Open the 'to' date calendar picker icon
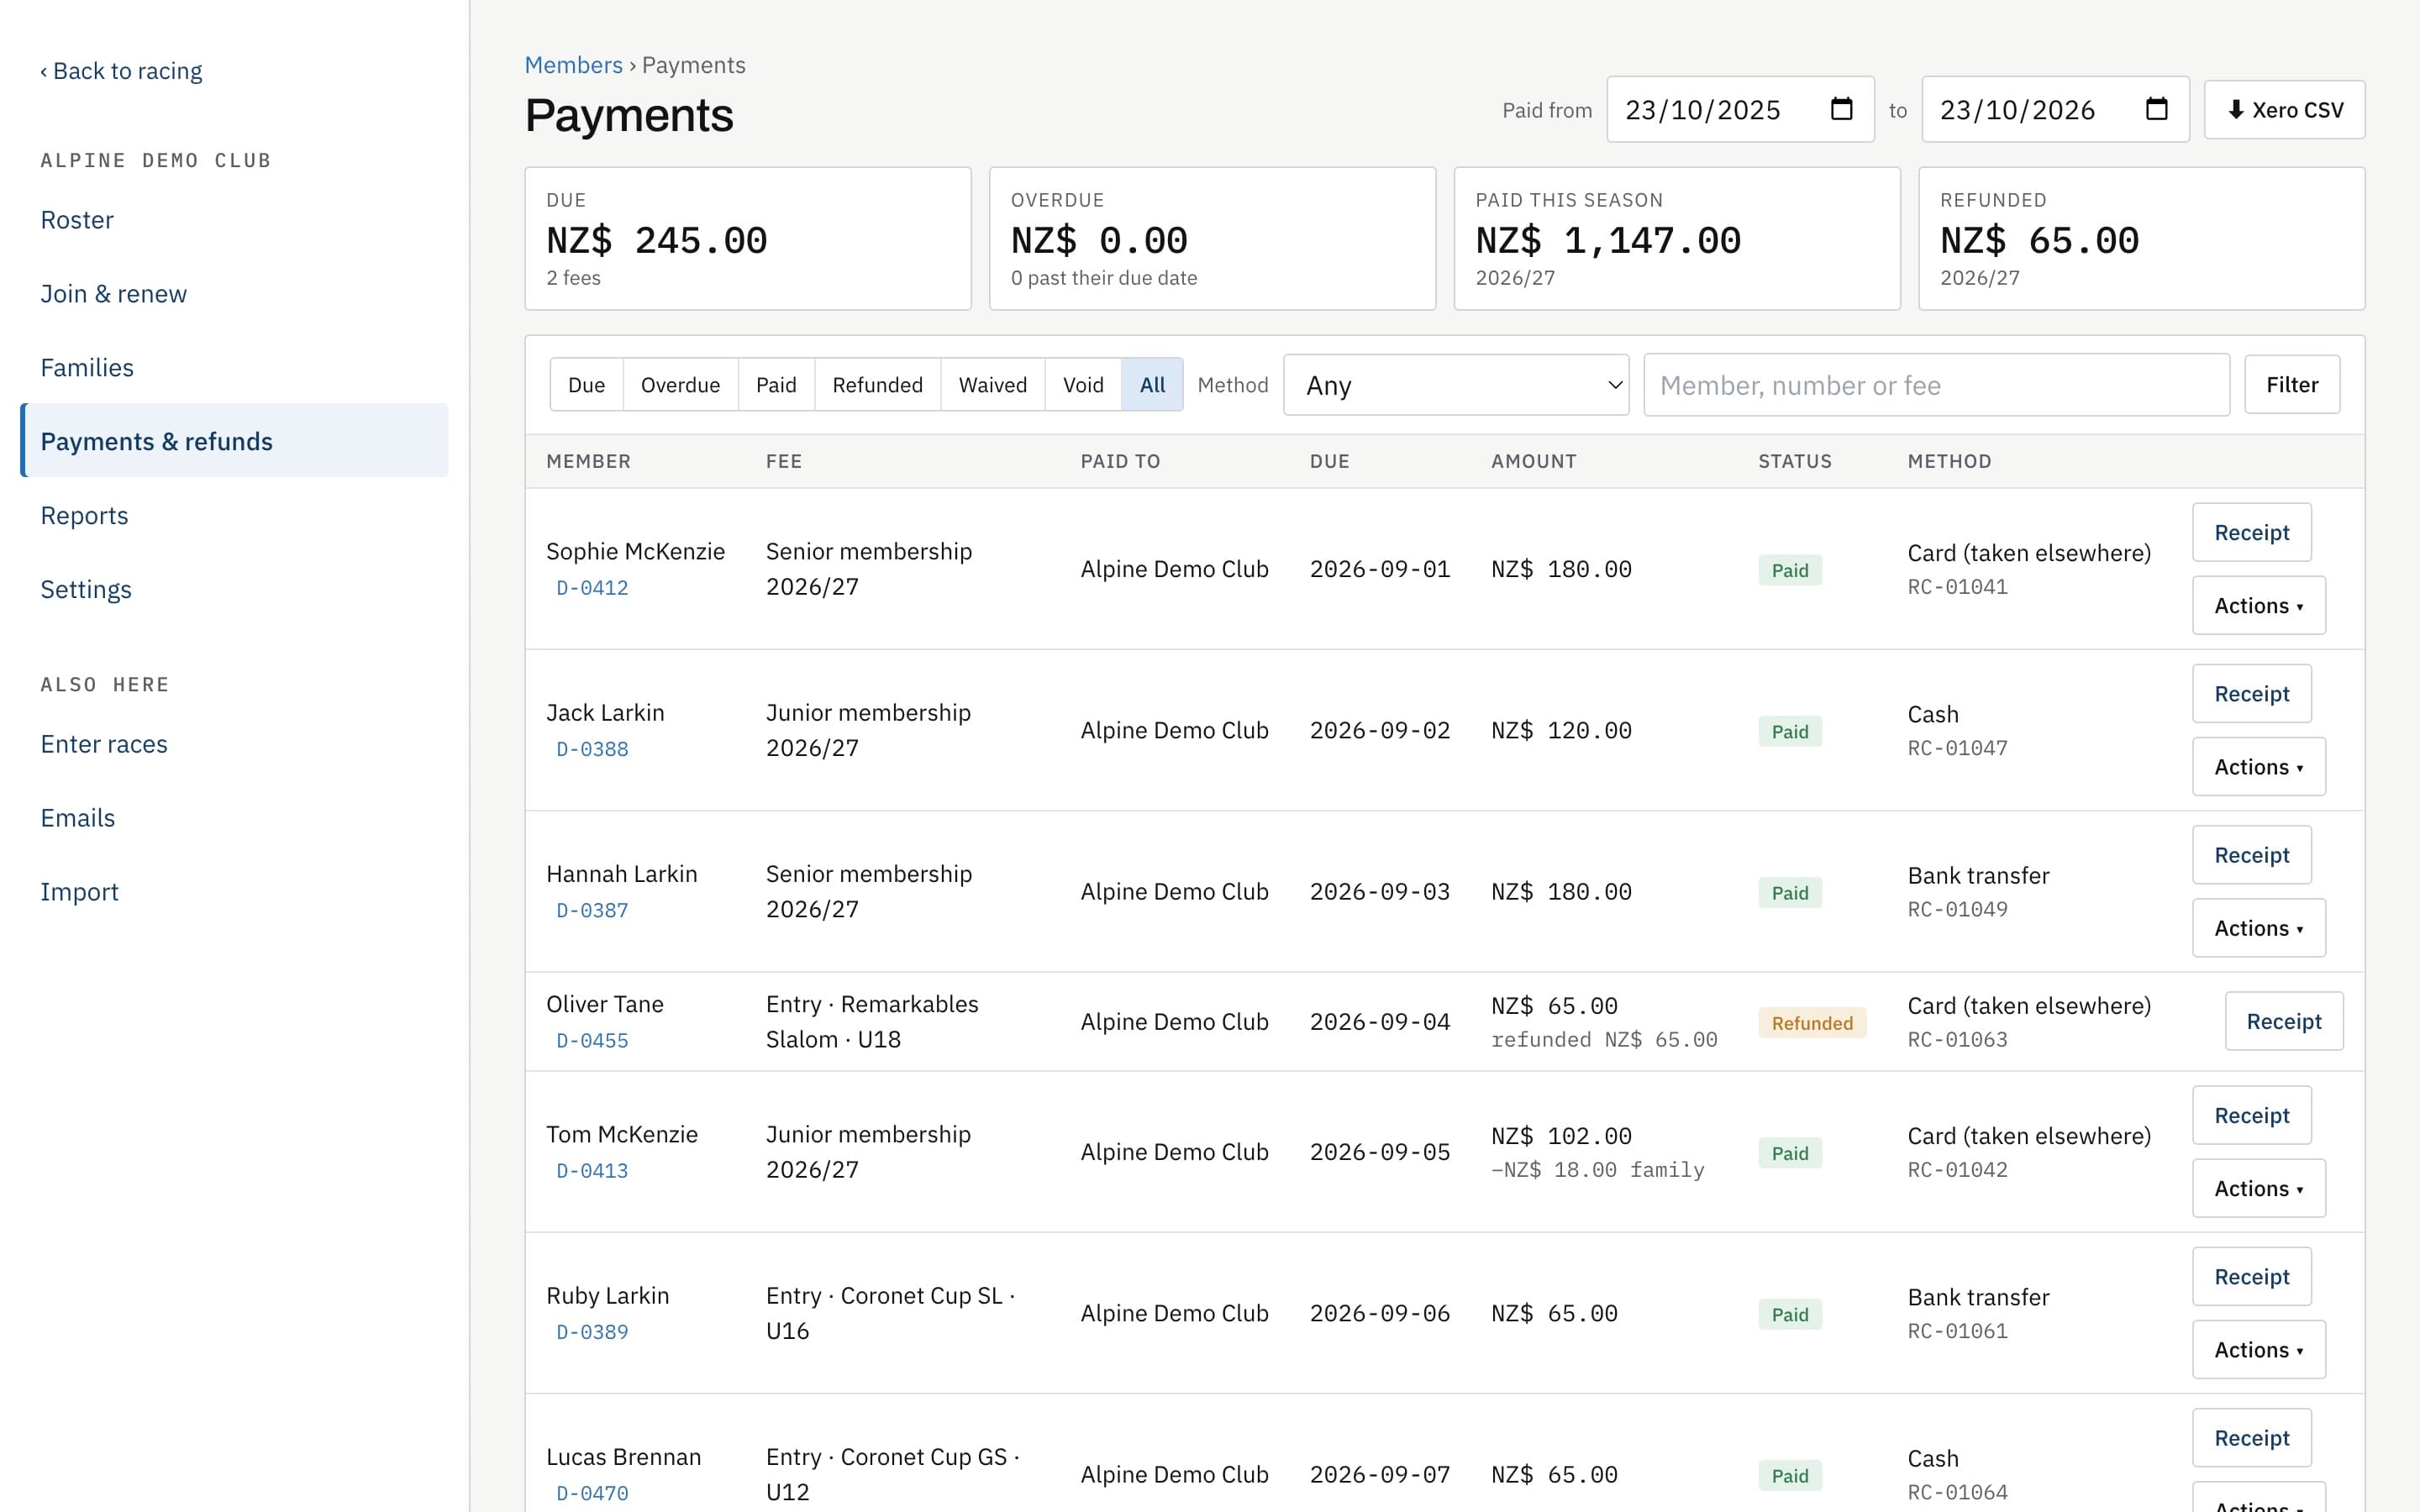The height and width of the screenshot is (1512, 2420). pyautogui.click(x=2156, y=109)
